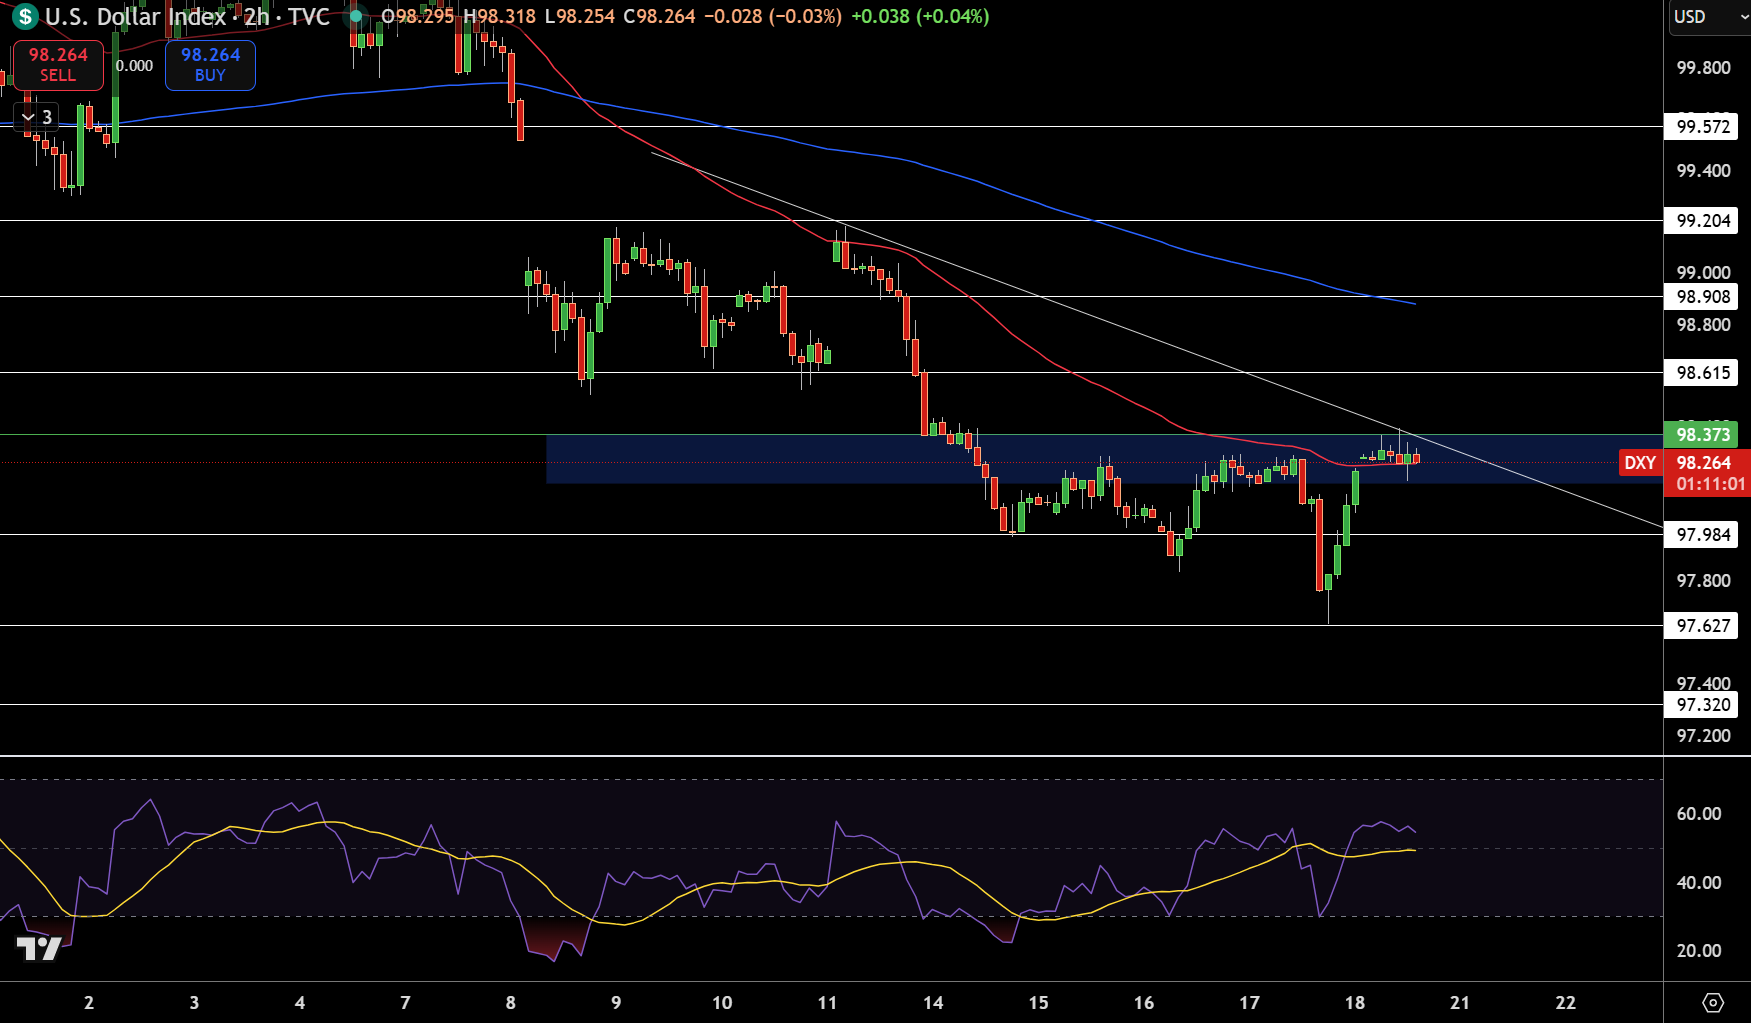
Task: Select the 97.627 price level label
Action: click(1703, 626)
